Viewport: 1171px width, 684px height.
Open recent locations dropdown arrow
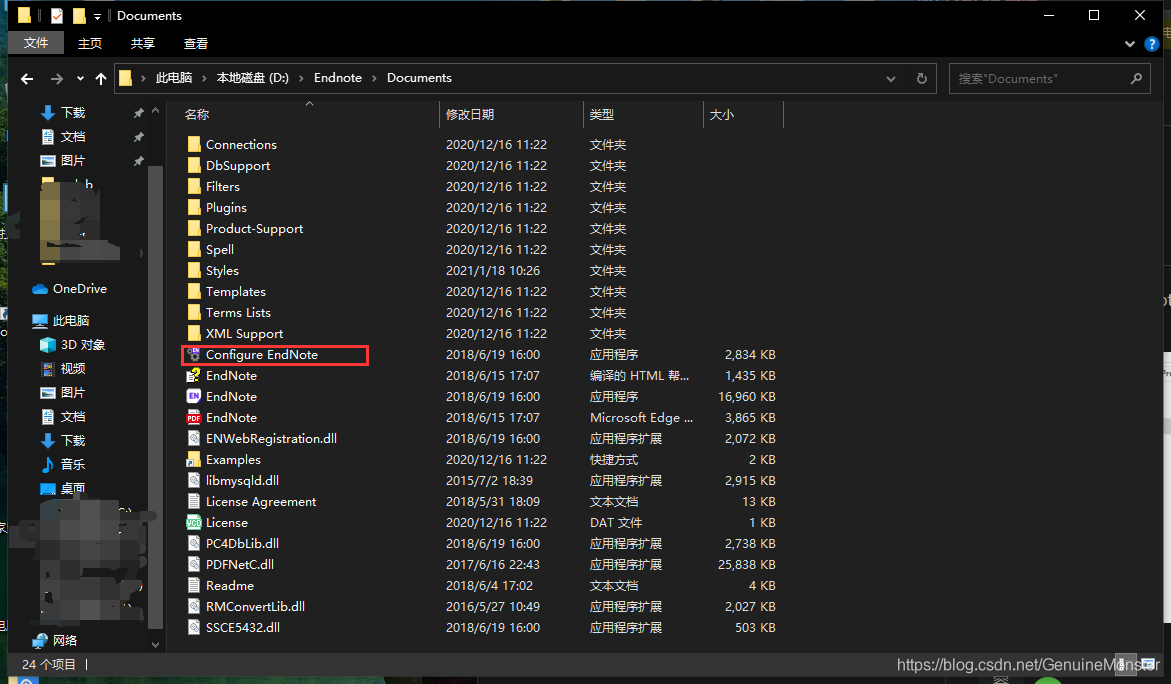click(80, 78)
